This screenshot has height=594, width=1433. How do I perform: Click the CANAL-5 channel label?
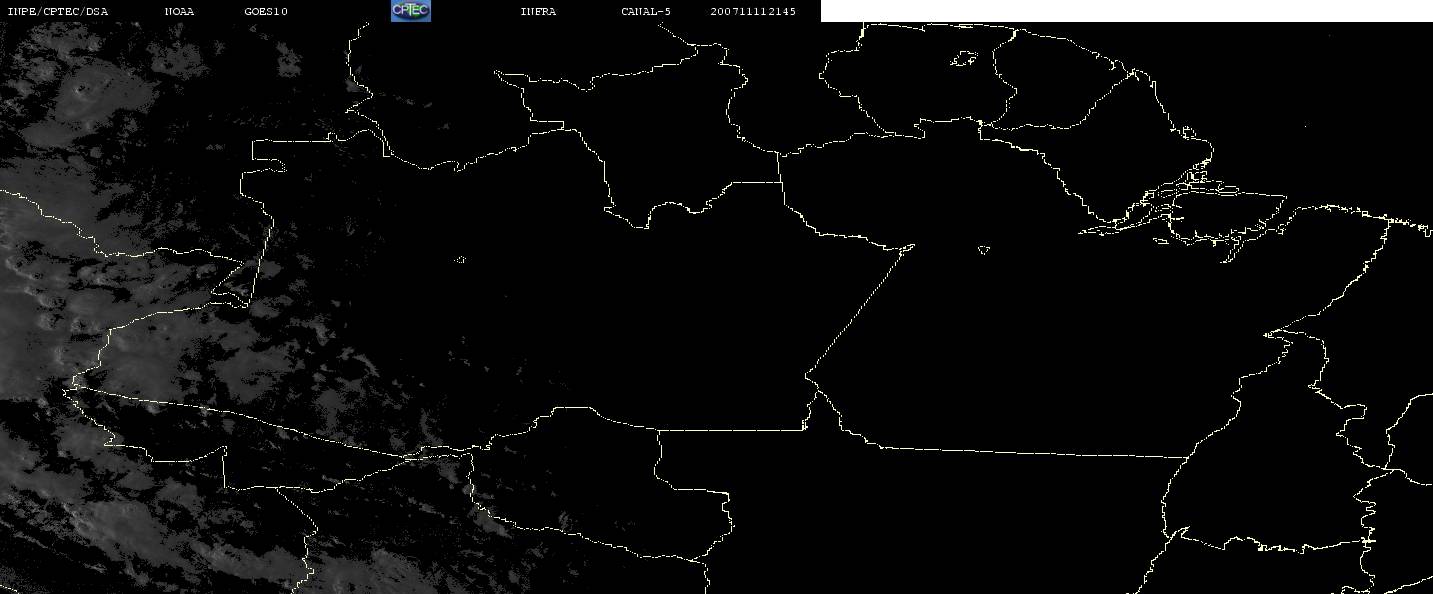tap(646, 12)
